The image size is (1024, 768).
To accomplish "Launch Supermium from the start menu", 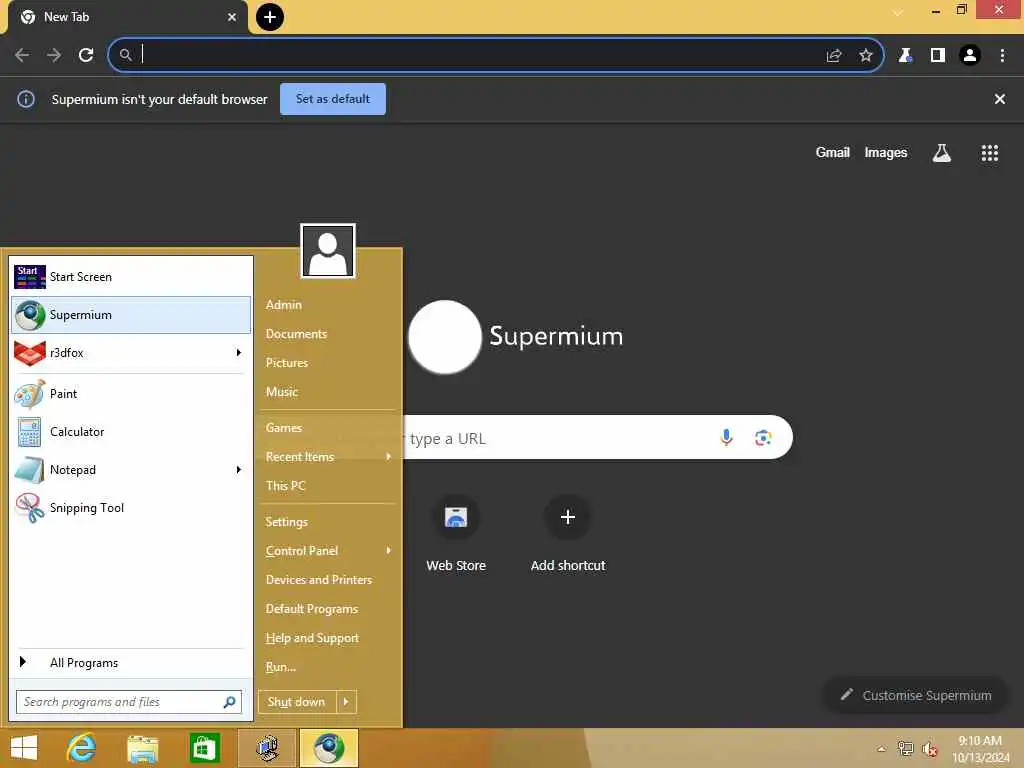I will pos(131,315).
